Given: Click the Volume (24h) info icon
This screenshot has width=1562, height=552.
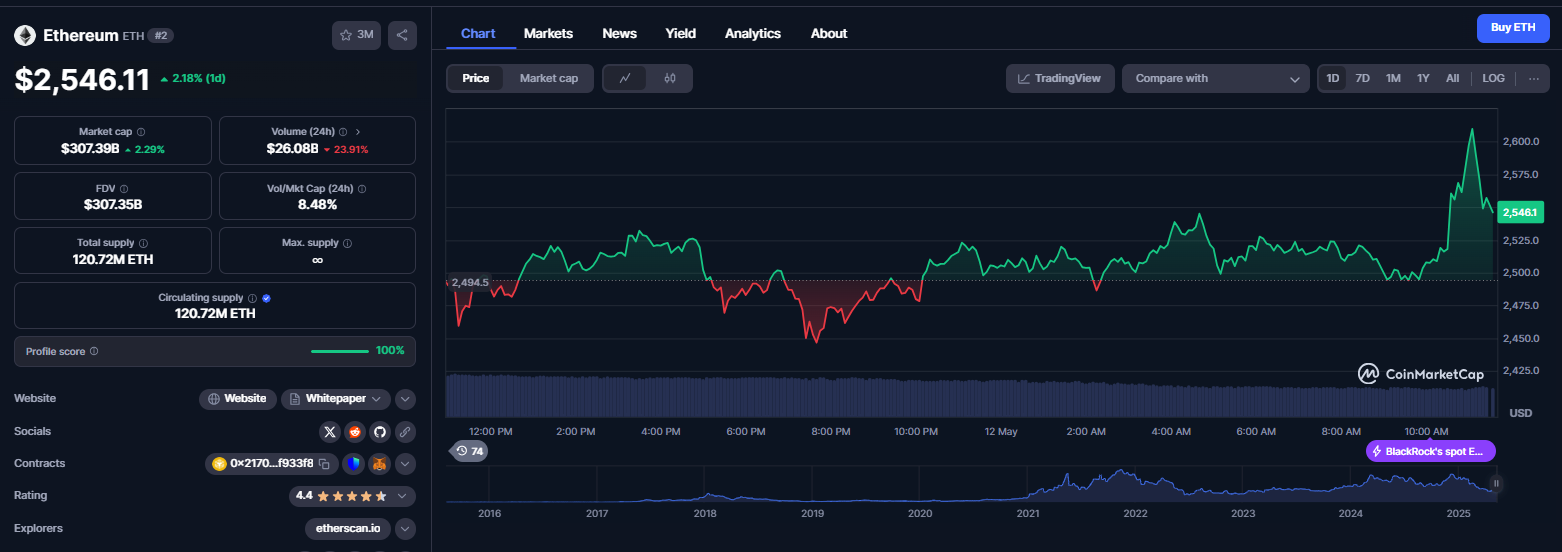Looking at the screenshot, I should click(x=343, y=132).
